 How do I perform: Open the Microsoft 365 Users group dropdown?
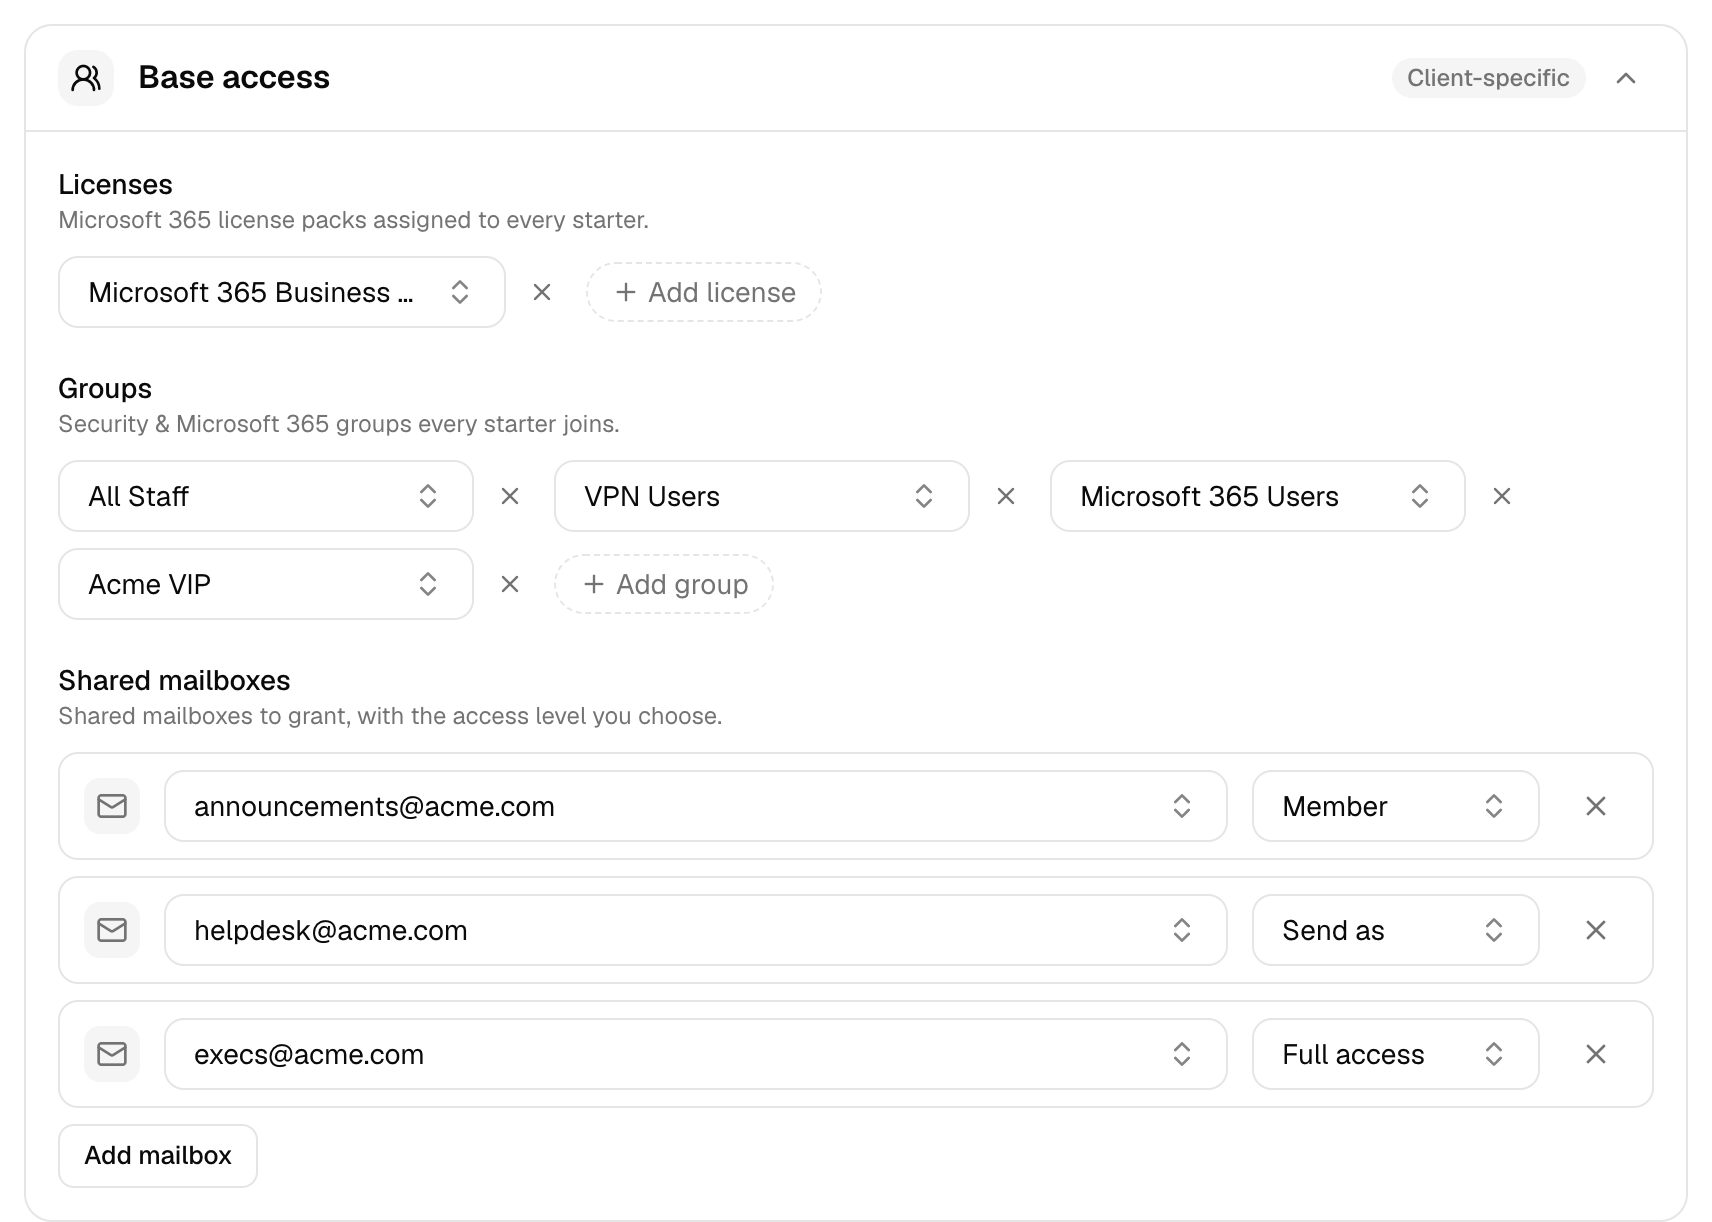pyautogui.click(x=1258, y=496)
